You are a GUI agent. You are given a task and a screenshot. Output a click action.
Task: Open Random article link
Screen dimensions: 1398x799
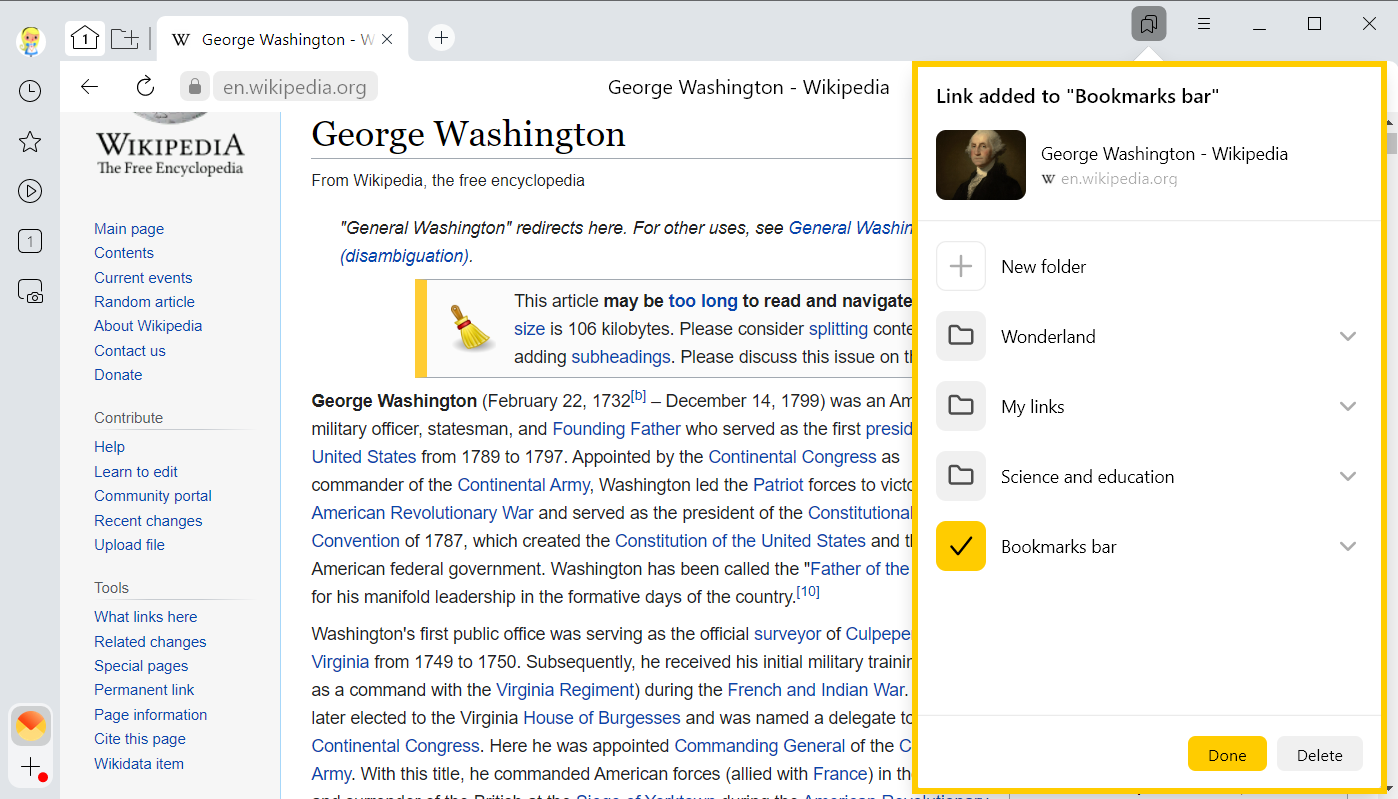(144, 302)
